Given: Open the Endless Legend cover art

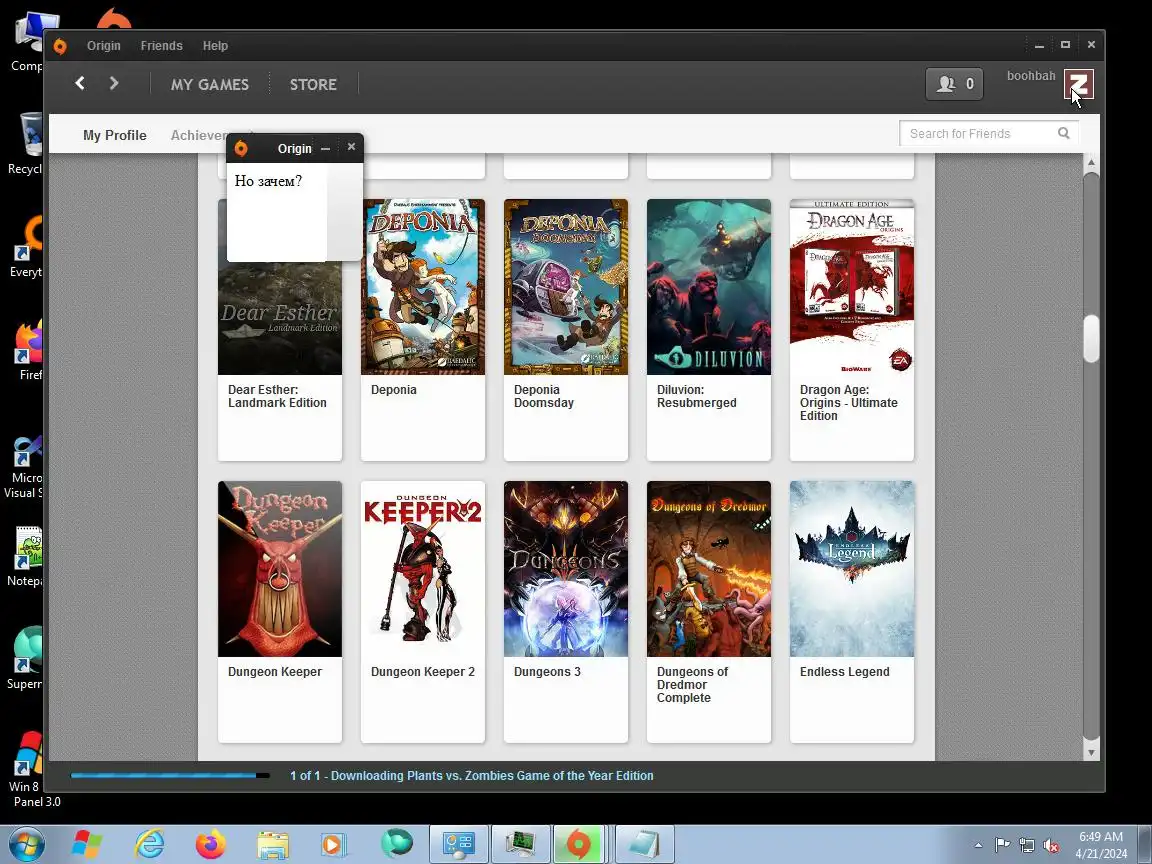Looking at the screenshot, I should point(852,569).
